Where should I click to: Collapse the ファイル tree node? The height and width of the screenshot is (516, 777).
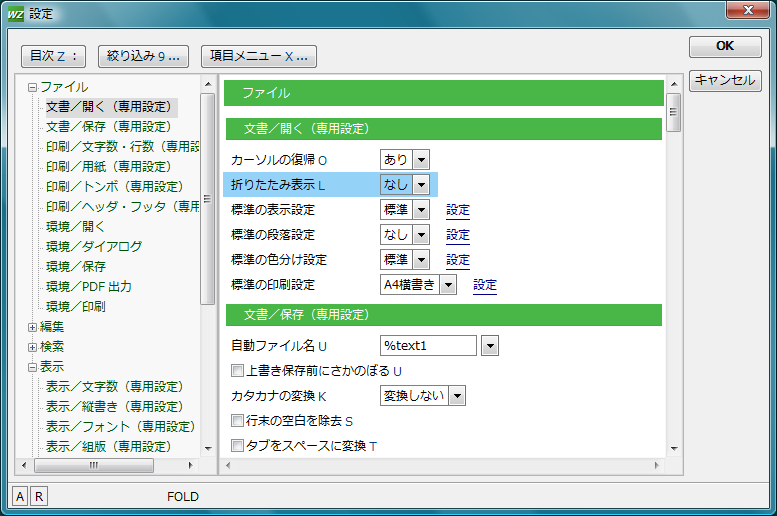pyautogui.click(x=32, y=88)
